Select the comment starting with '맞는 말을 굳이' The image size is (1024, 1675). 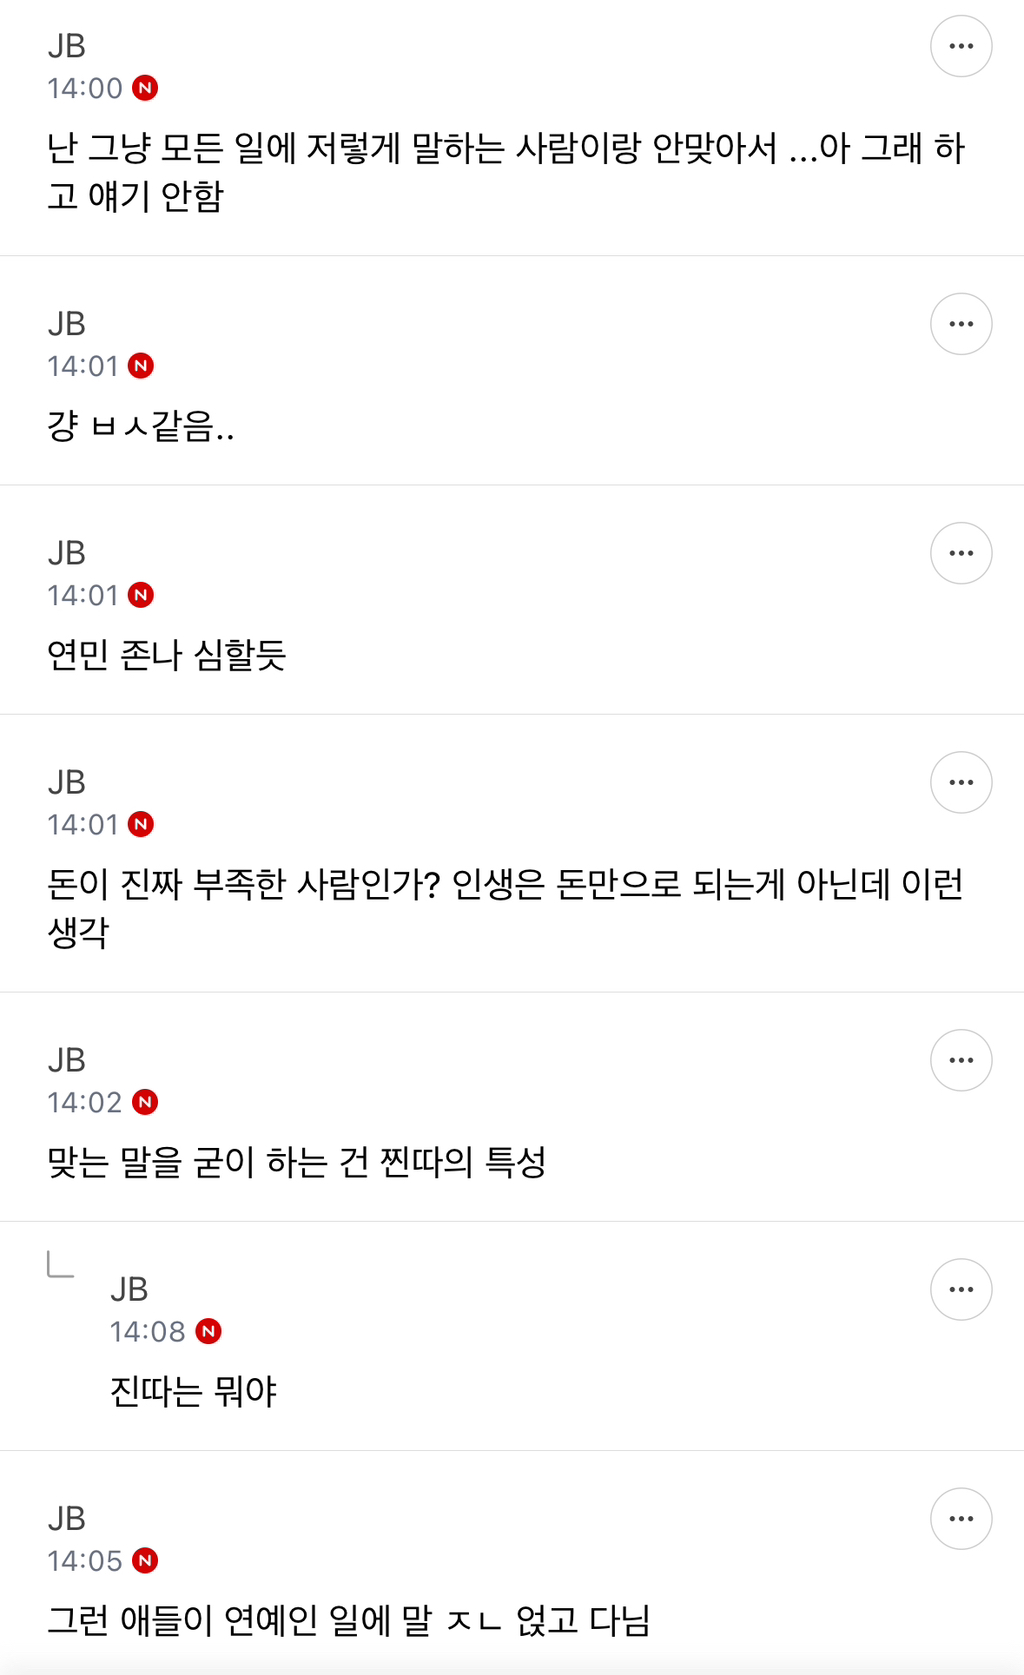[x=296, y=1162]
